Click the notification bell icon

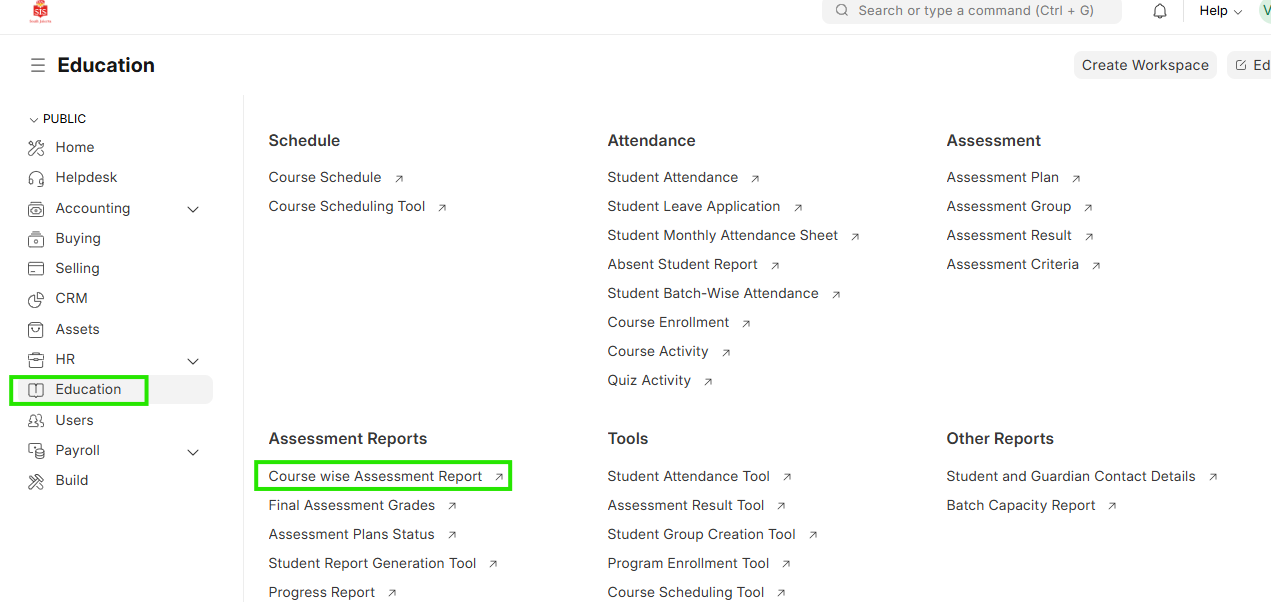coord(1160,11)
